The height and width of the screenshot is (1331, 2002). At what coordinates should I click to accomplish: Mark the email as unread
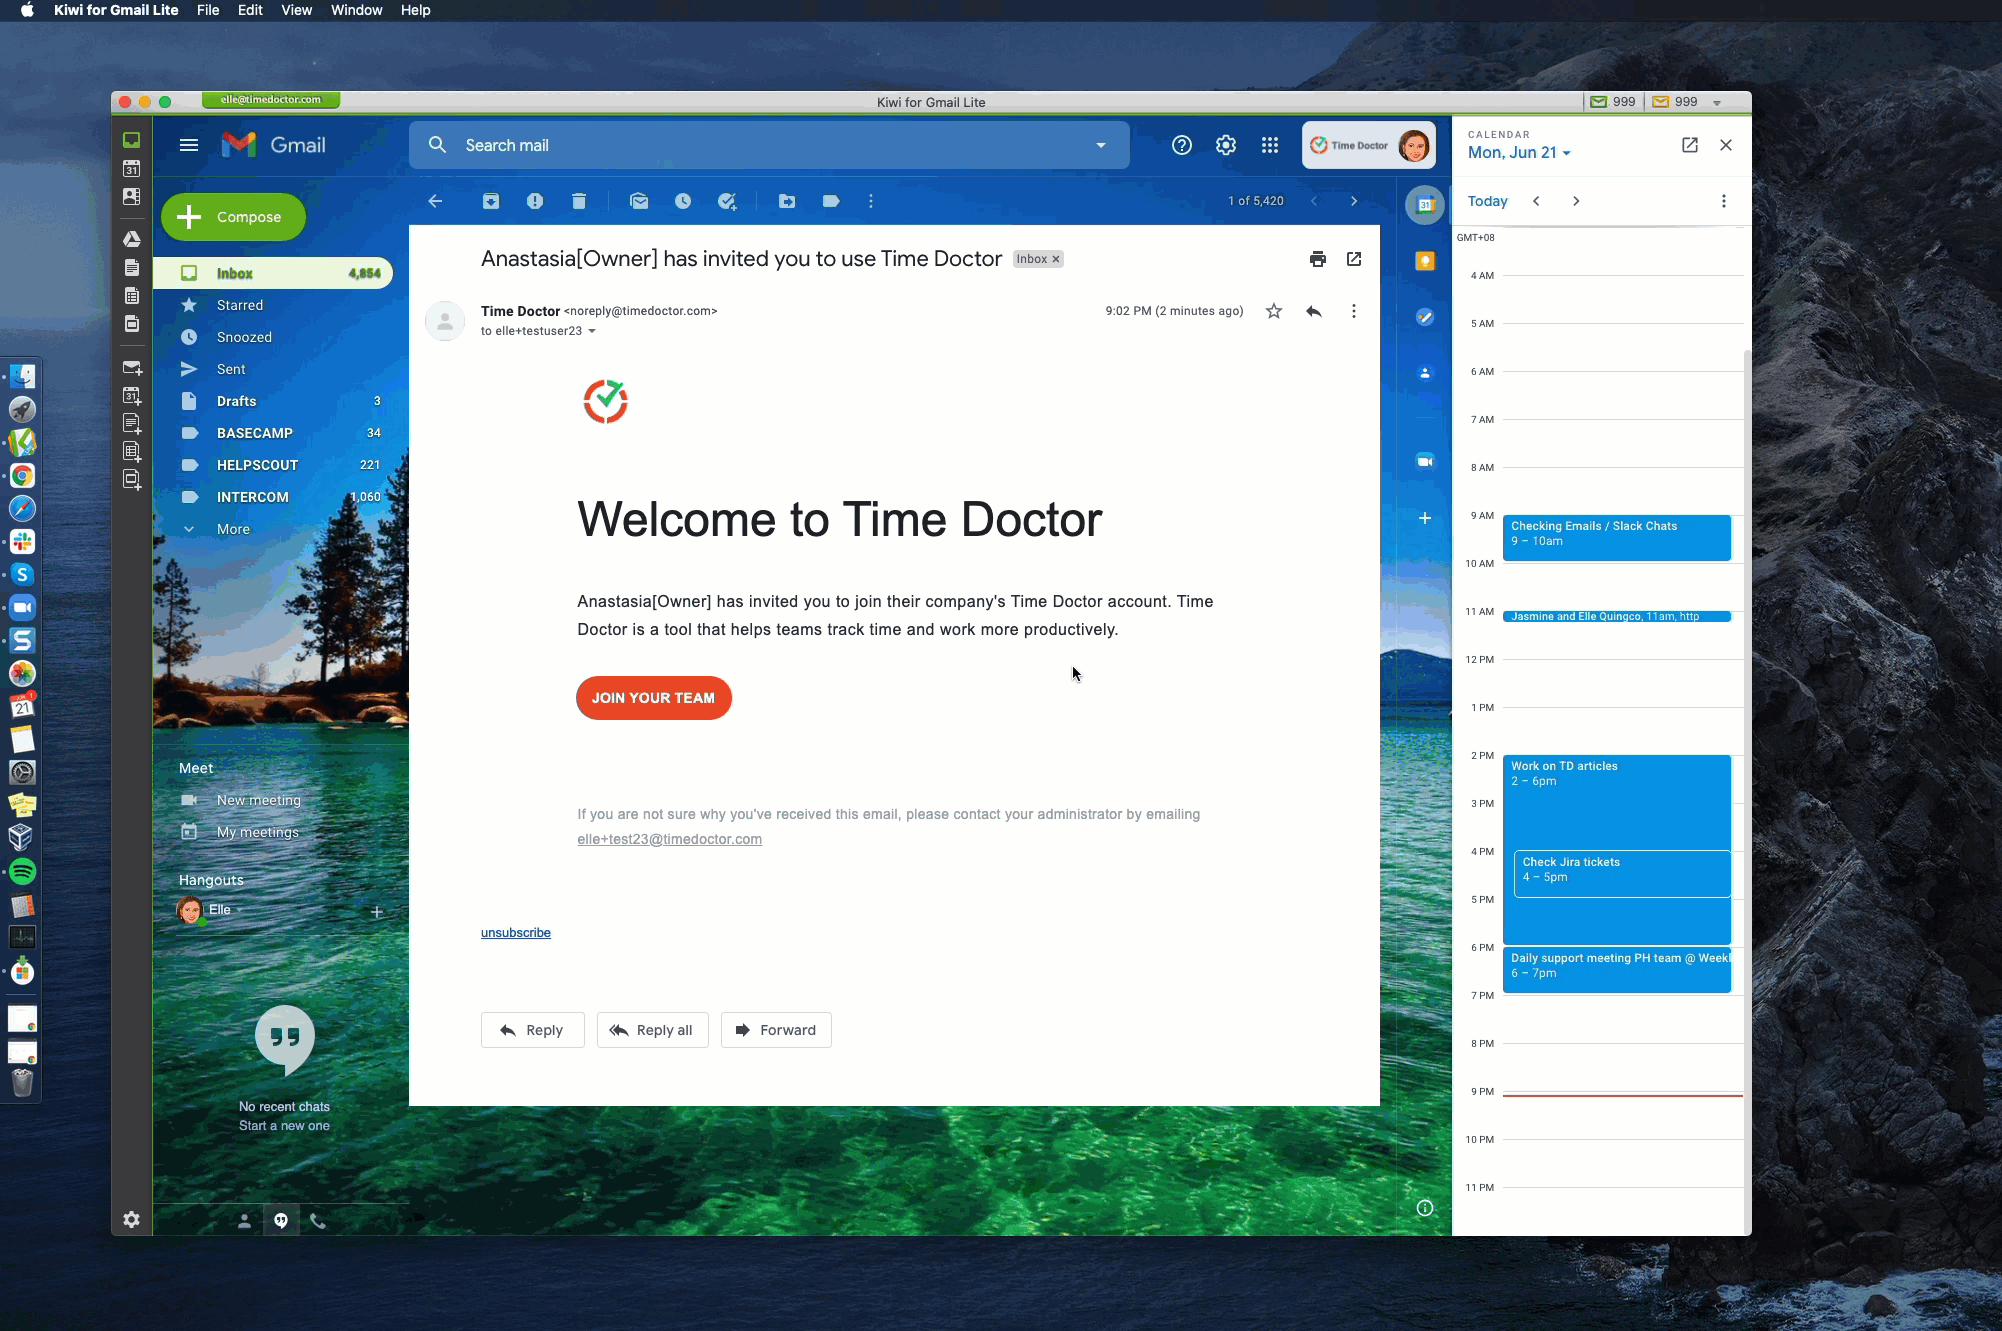[x=639, y=201]
